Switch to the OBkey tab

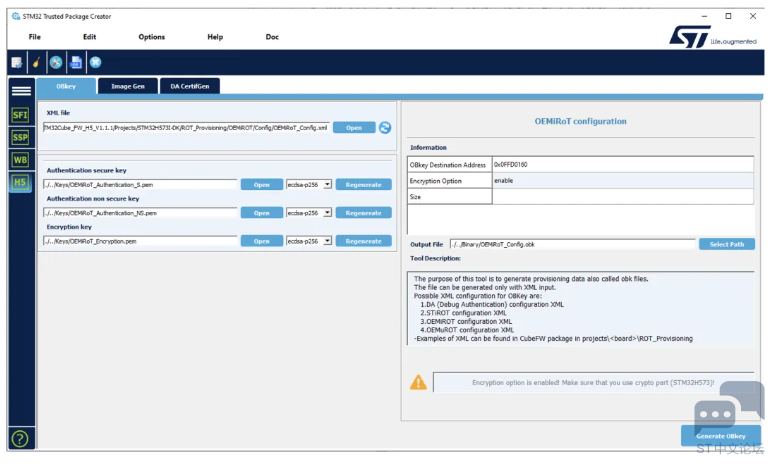[66, 86]
